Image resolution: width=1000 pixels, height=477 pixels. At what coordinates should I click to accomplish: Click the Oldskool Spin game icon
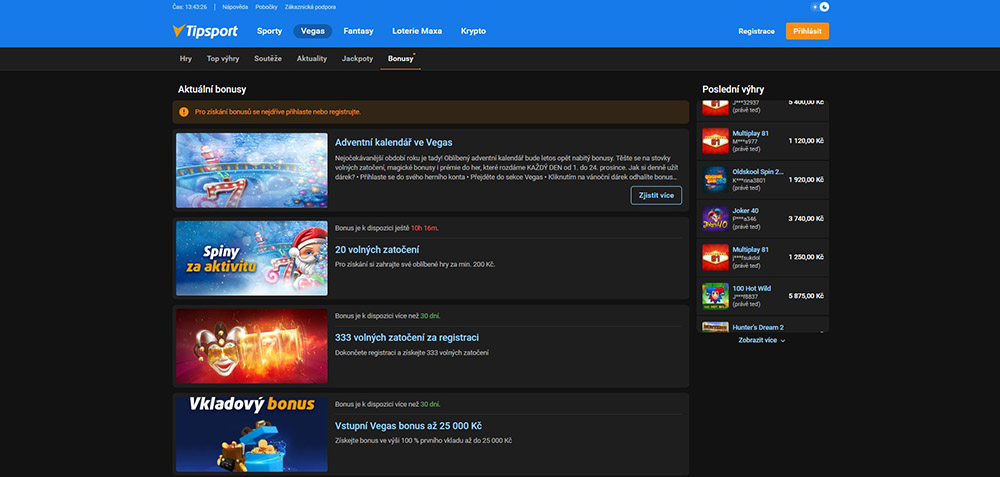point(715,180)
